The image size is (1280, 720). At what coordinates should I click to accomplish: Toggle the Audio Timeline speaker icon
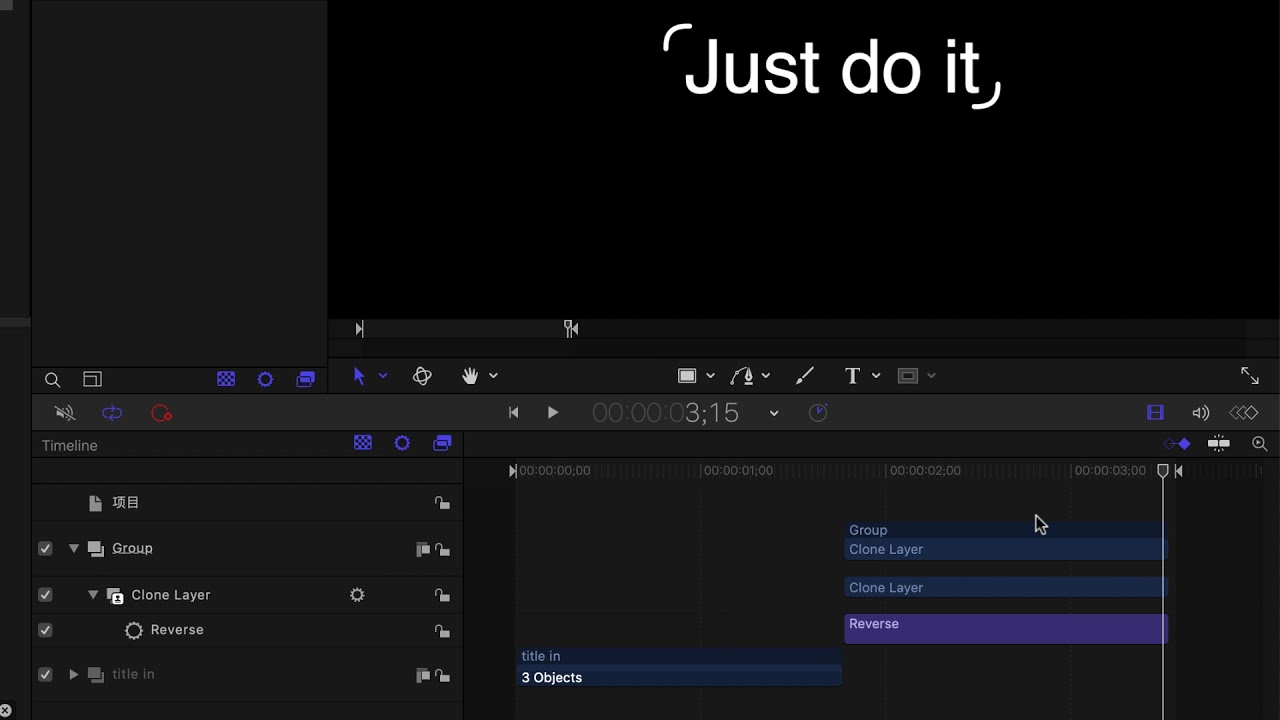tap(1201, 412)
